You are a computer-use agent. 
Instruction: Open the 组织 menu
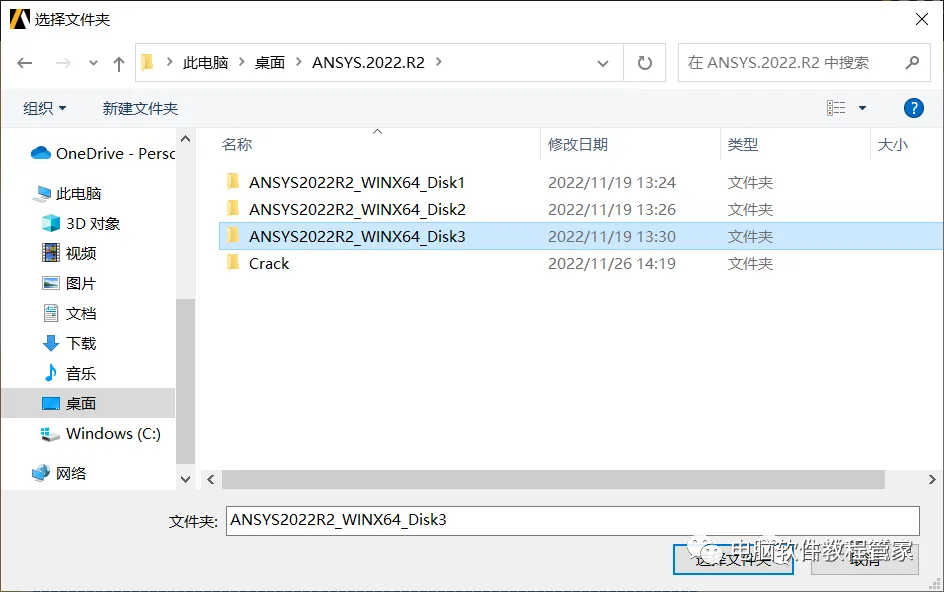point(45,108)
